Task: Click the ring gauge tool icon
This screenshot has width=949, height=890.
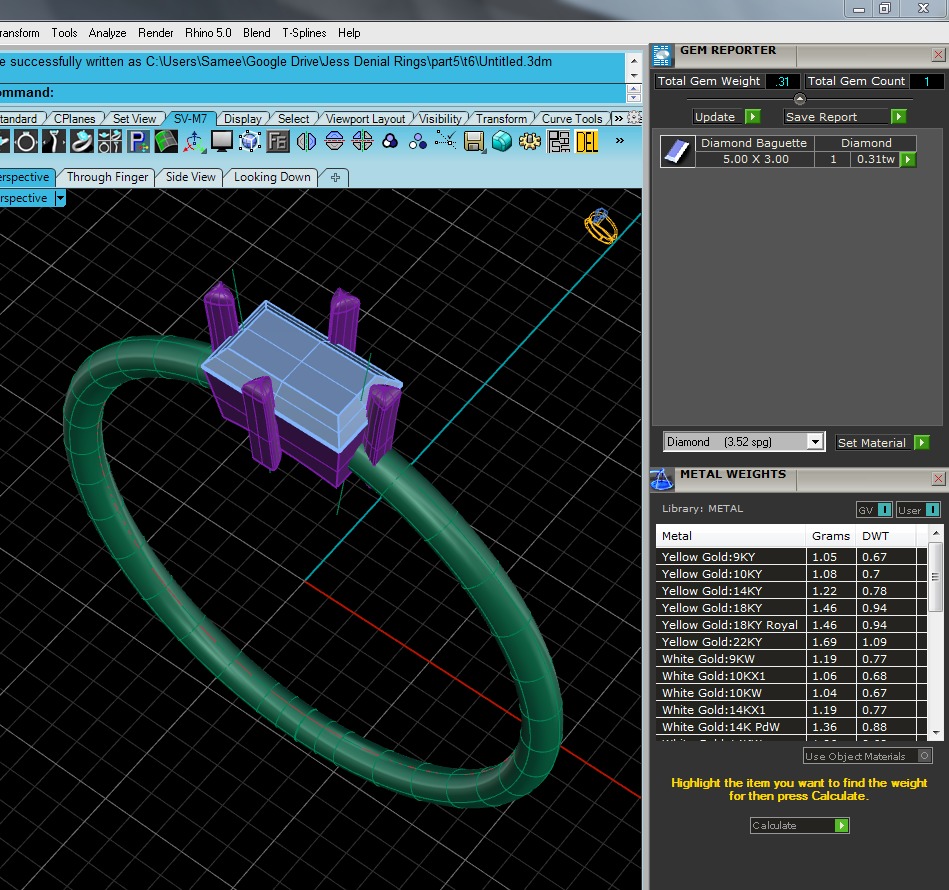Action: (x=25, y=142)
